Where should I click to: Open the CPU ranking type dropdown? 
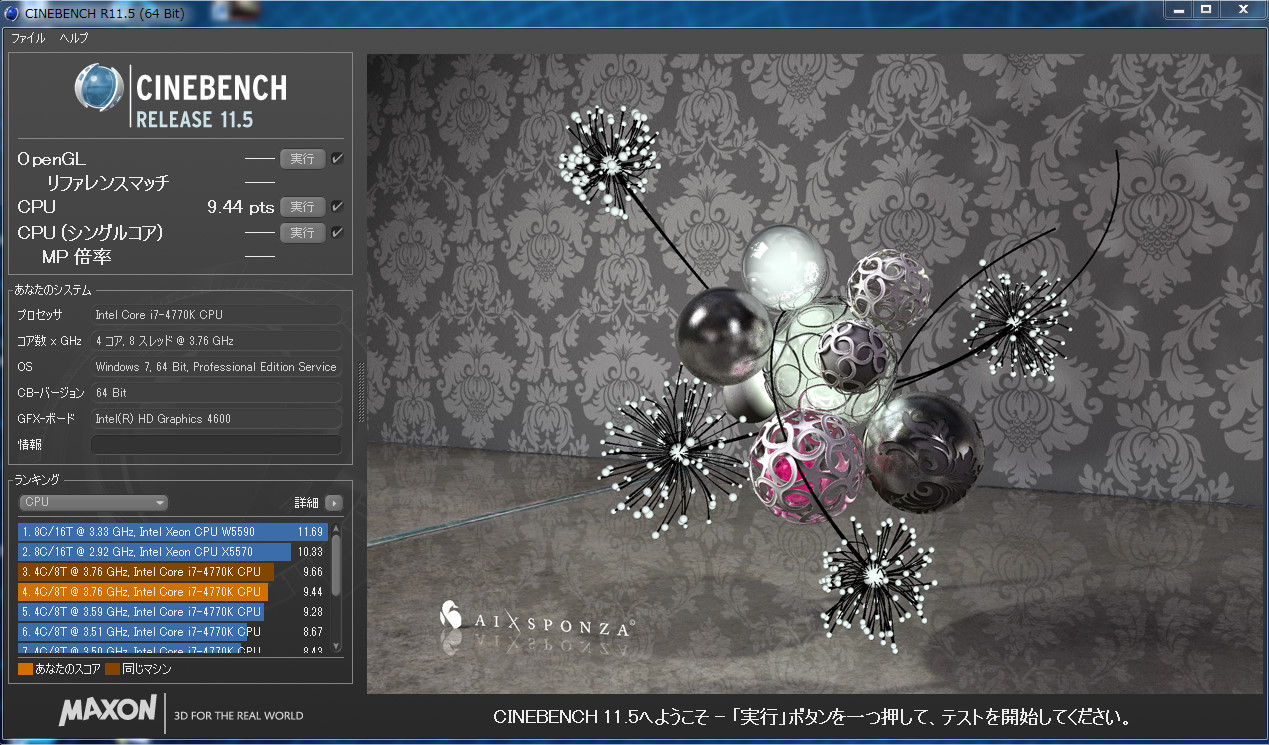[93, 502]
